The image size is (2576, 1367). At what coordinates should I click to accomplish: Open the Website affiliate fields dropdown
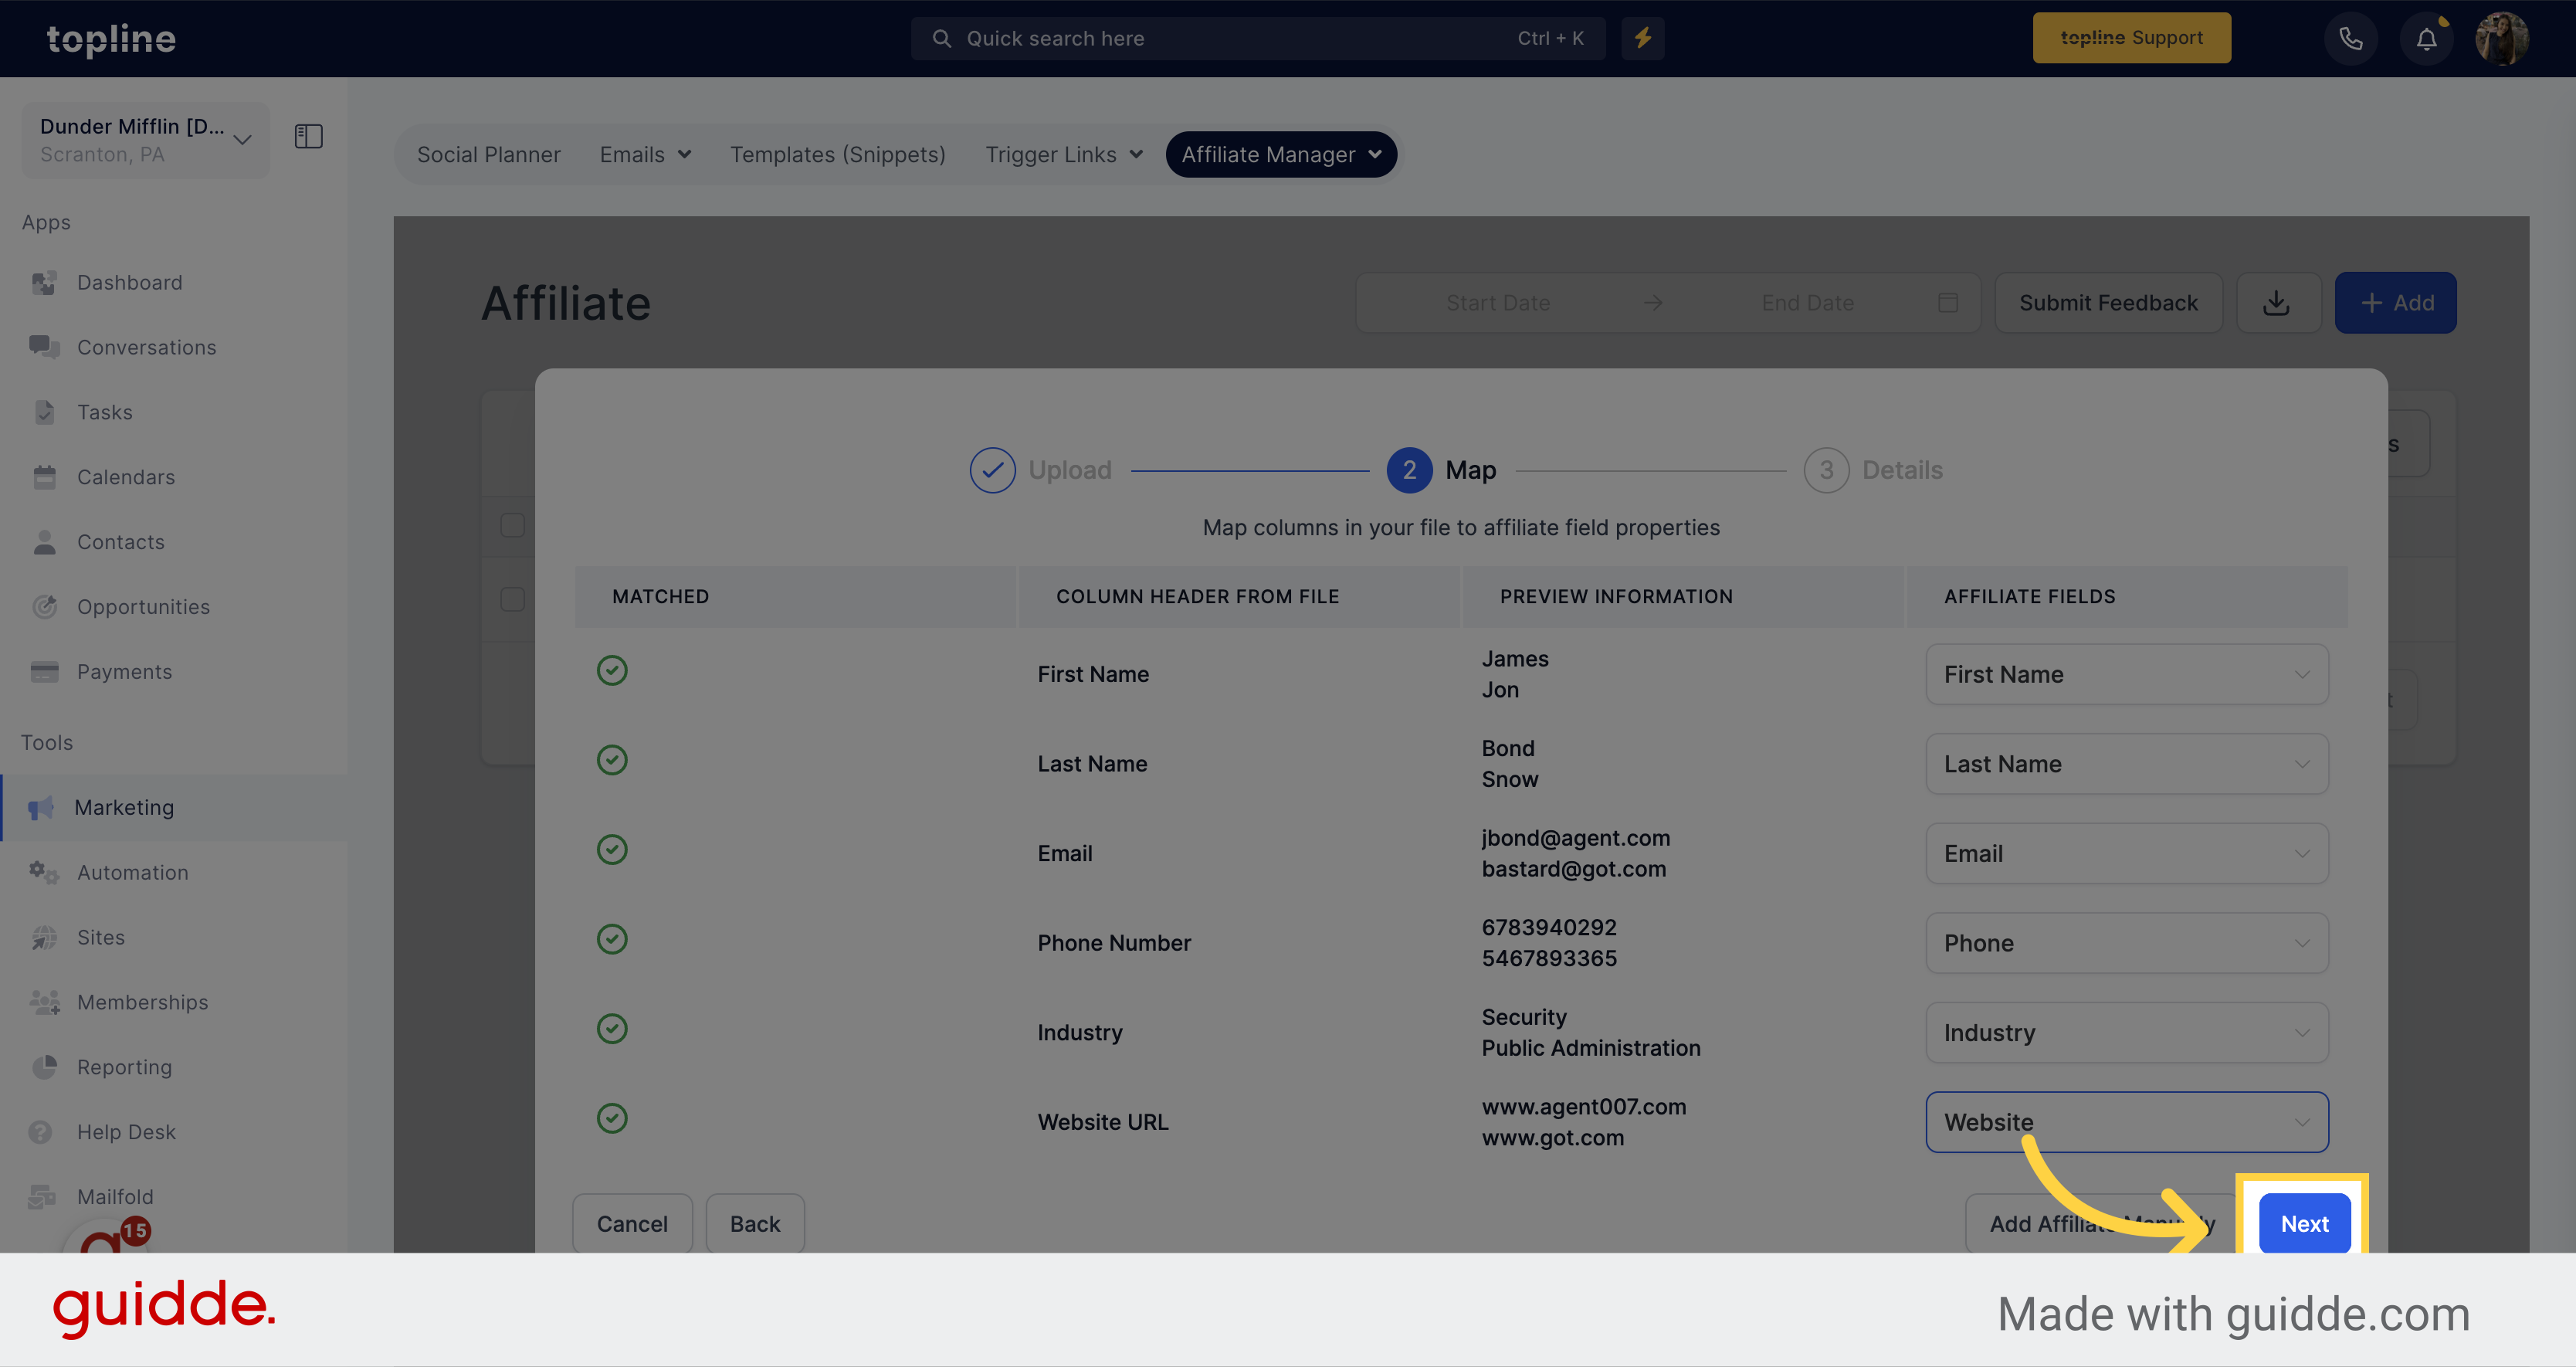coord(2124,1121)
